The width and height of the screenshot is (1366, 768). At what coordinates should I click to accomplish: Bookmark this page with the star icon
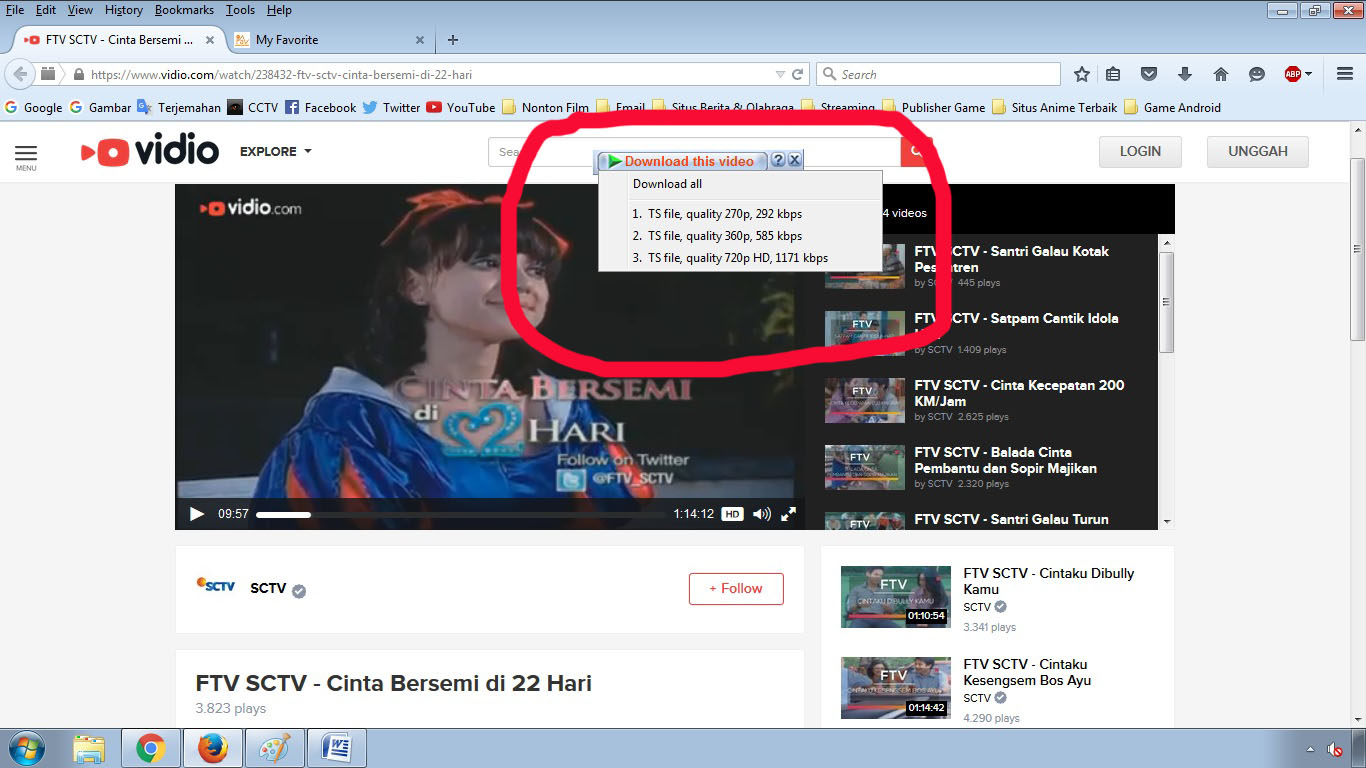click(x=1081, y=74)
